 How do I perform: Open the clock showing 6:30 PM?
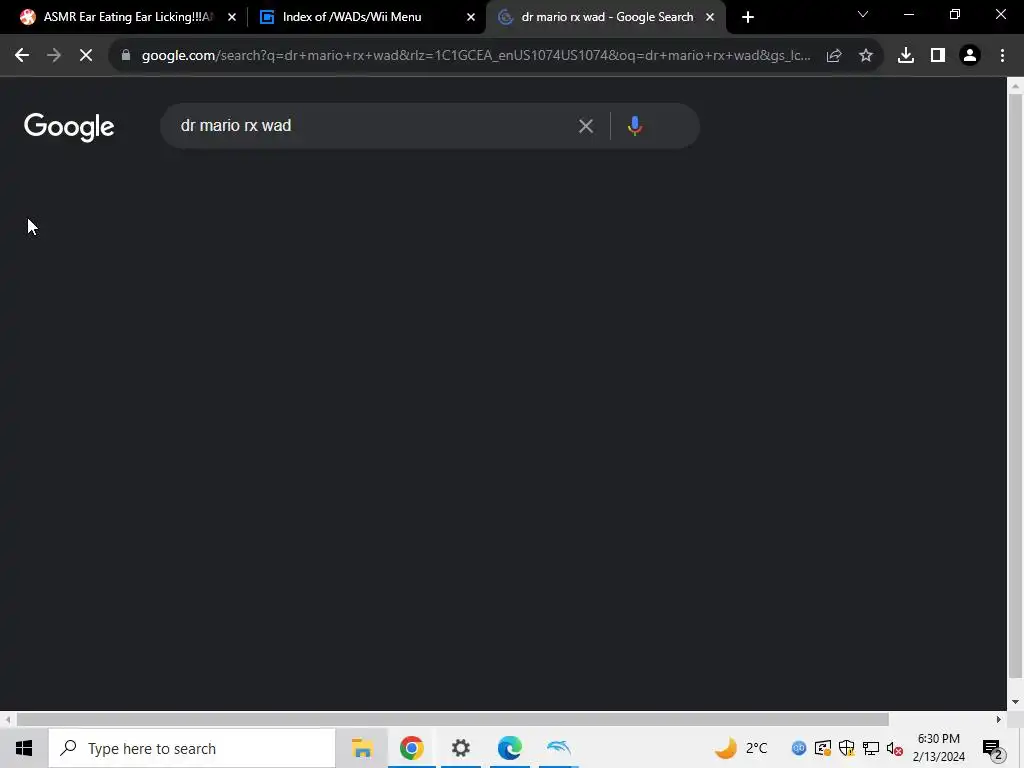(x=938, y=748)
